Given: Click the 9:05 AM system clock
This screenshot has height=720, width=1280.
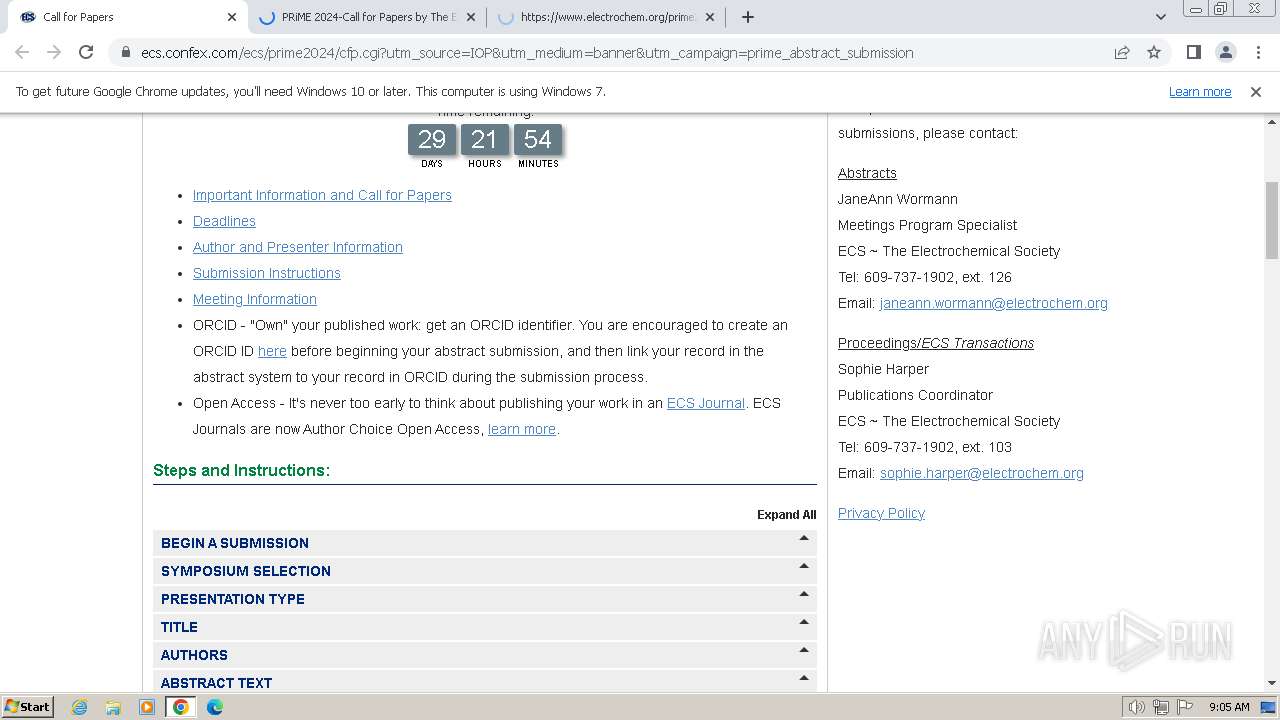Looking at the screenshot, I should 1229,707.
